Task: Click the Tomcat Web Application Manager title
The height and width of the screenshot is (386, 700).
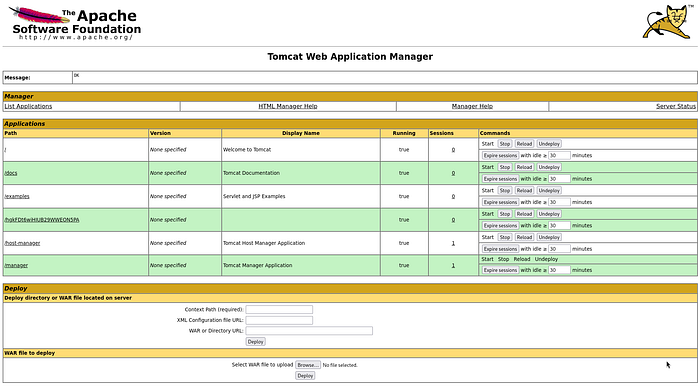Action: click(x=350, y=57)
